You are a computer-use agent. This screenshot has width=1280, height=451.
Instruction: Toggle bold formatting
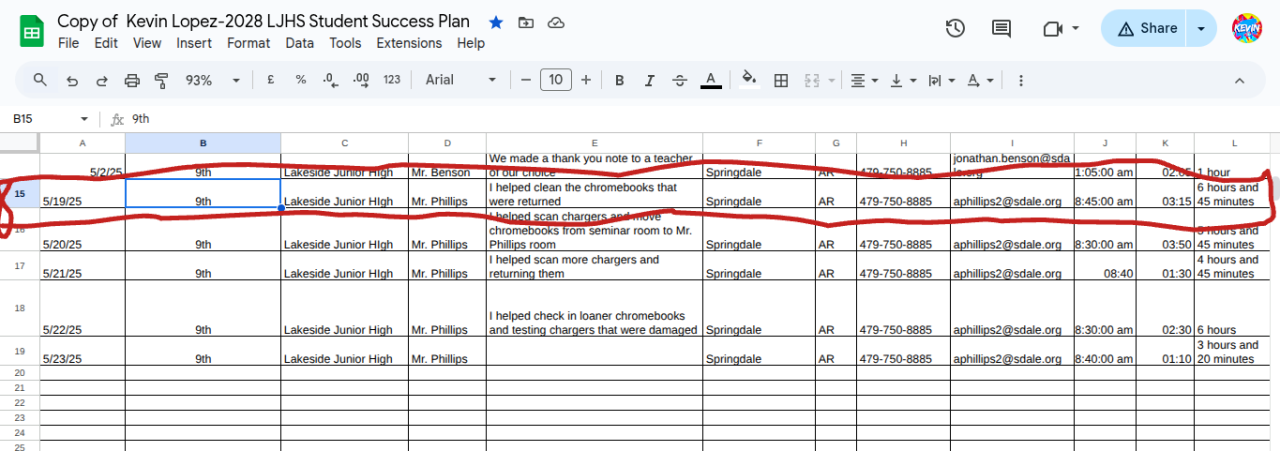[x=619, y=80]
